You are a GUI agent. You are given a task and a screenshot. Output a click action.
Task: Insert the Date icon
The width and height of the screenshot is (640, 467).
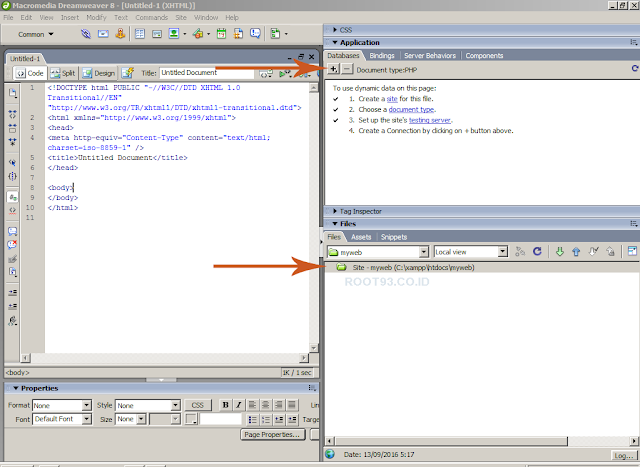click(221, 34)
